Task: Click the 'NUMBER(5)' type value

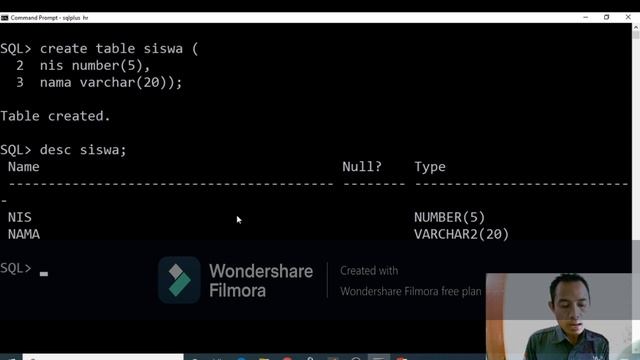Action: click(449, 218)
